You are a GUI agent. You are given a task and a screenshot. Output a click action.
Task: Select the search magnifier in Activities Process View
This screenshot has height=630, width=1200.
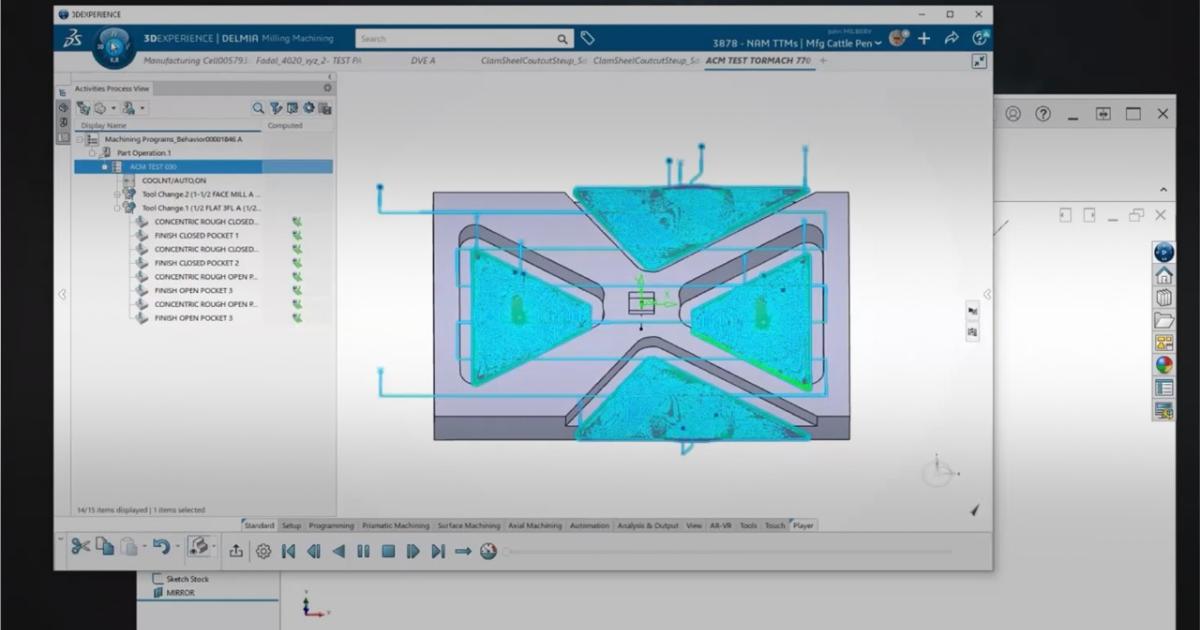[258, 107]
